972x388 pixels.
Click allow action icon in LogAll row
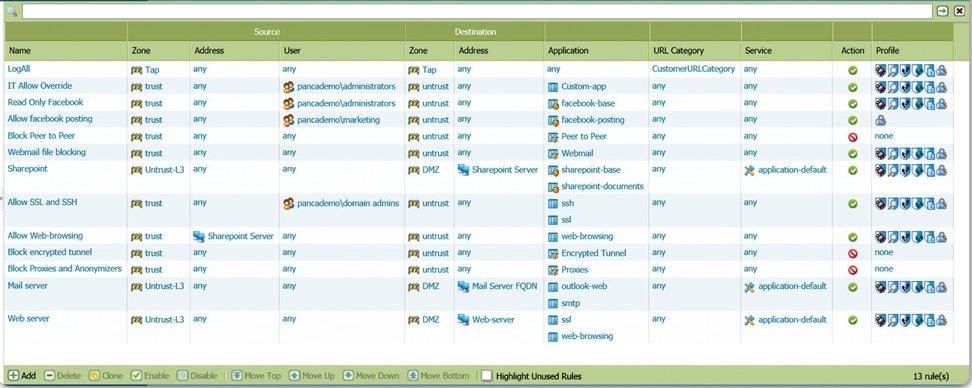[x=852, y=70]
